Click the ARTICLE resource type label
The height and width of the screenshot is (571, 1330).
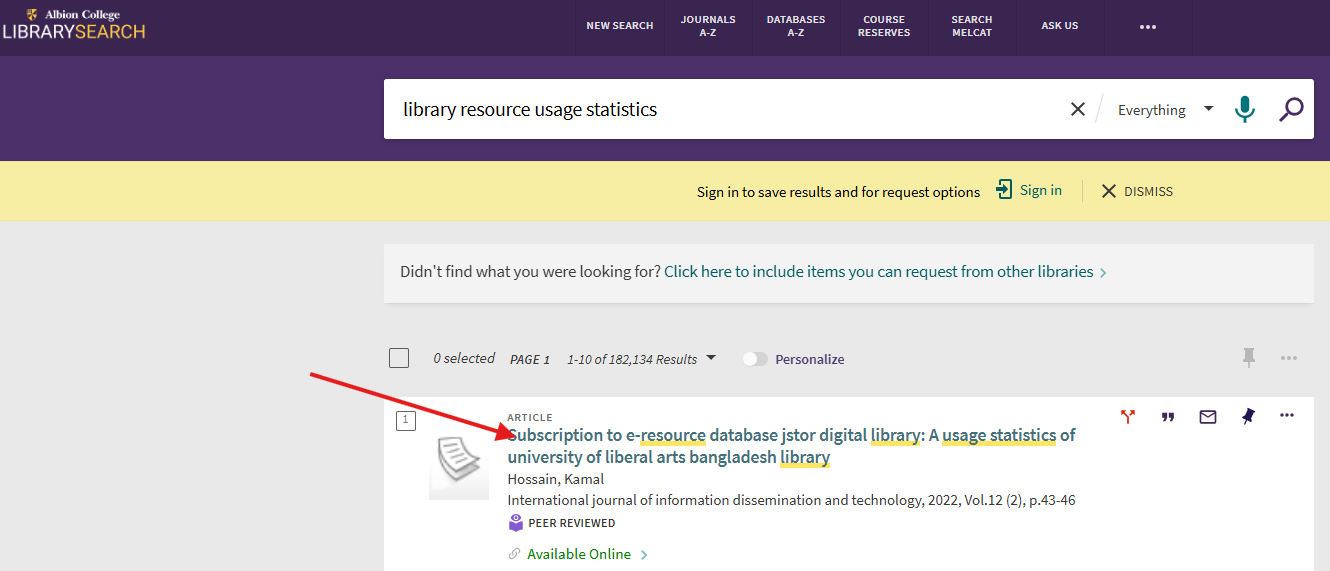pyautogui.click(x=530, y=417)
